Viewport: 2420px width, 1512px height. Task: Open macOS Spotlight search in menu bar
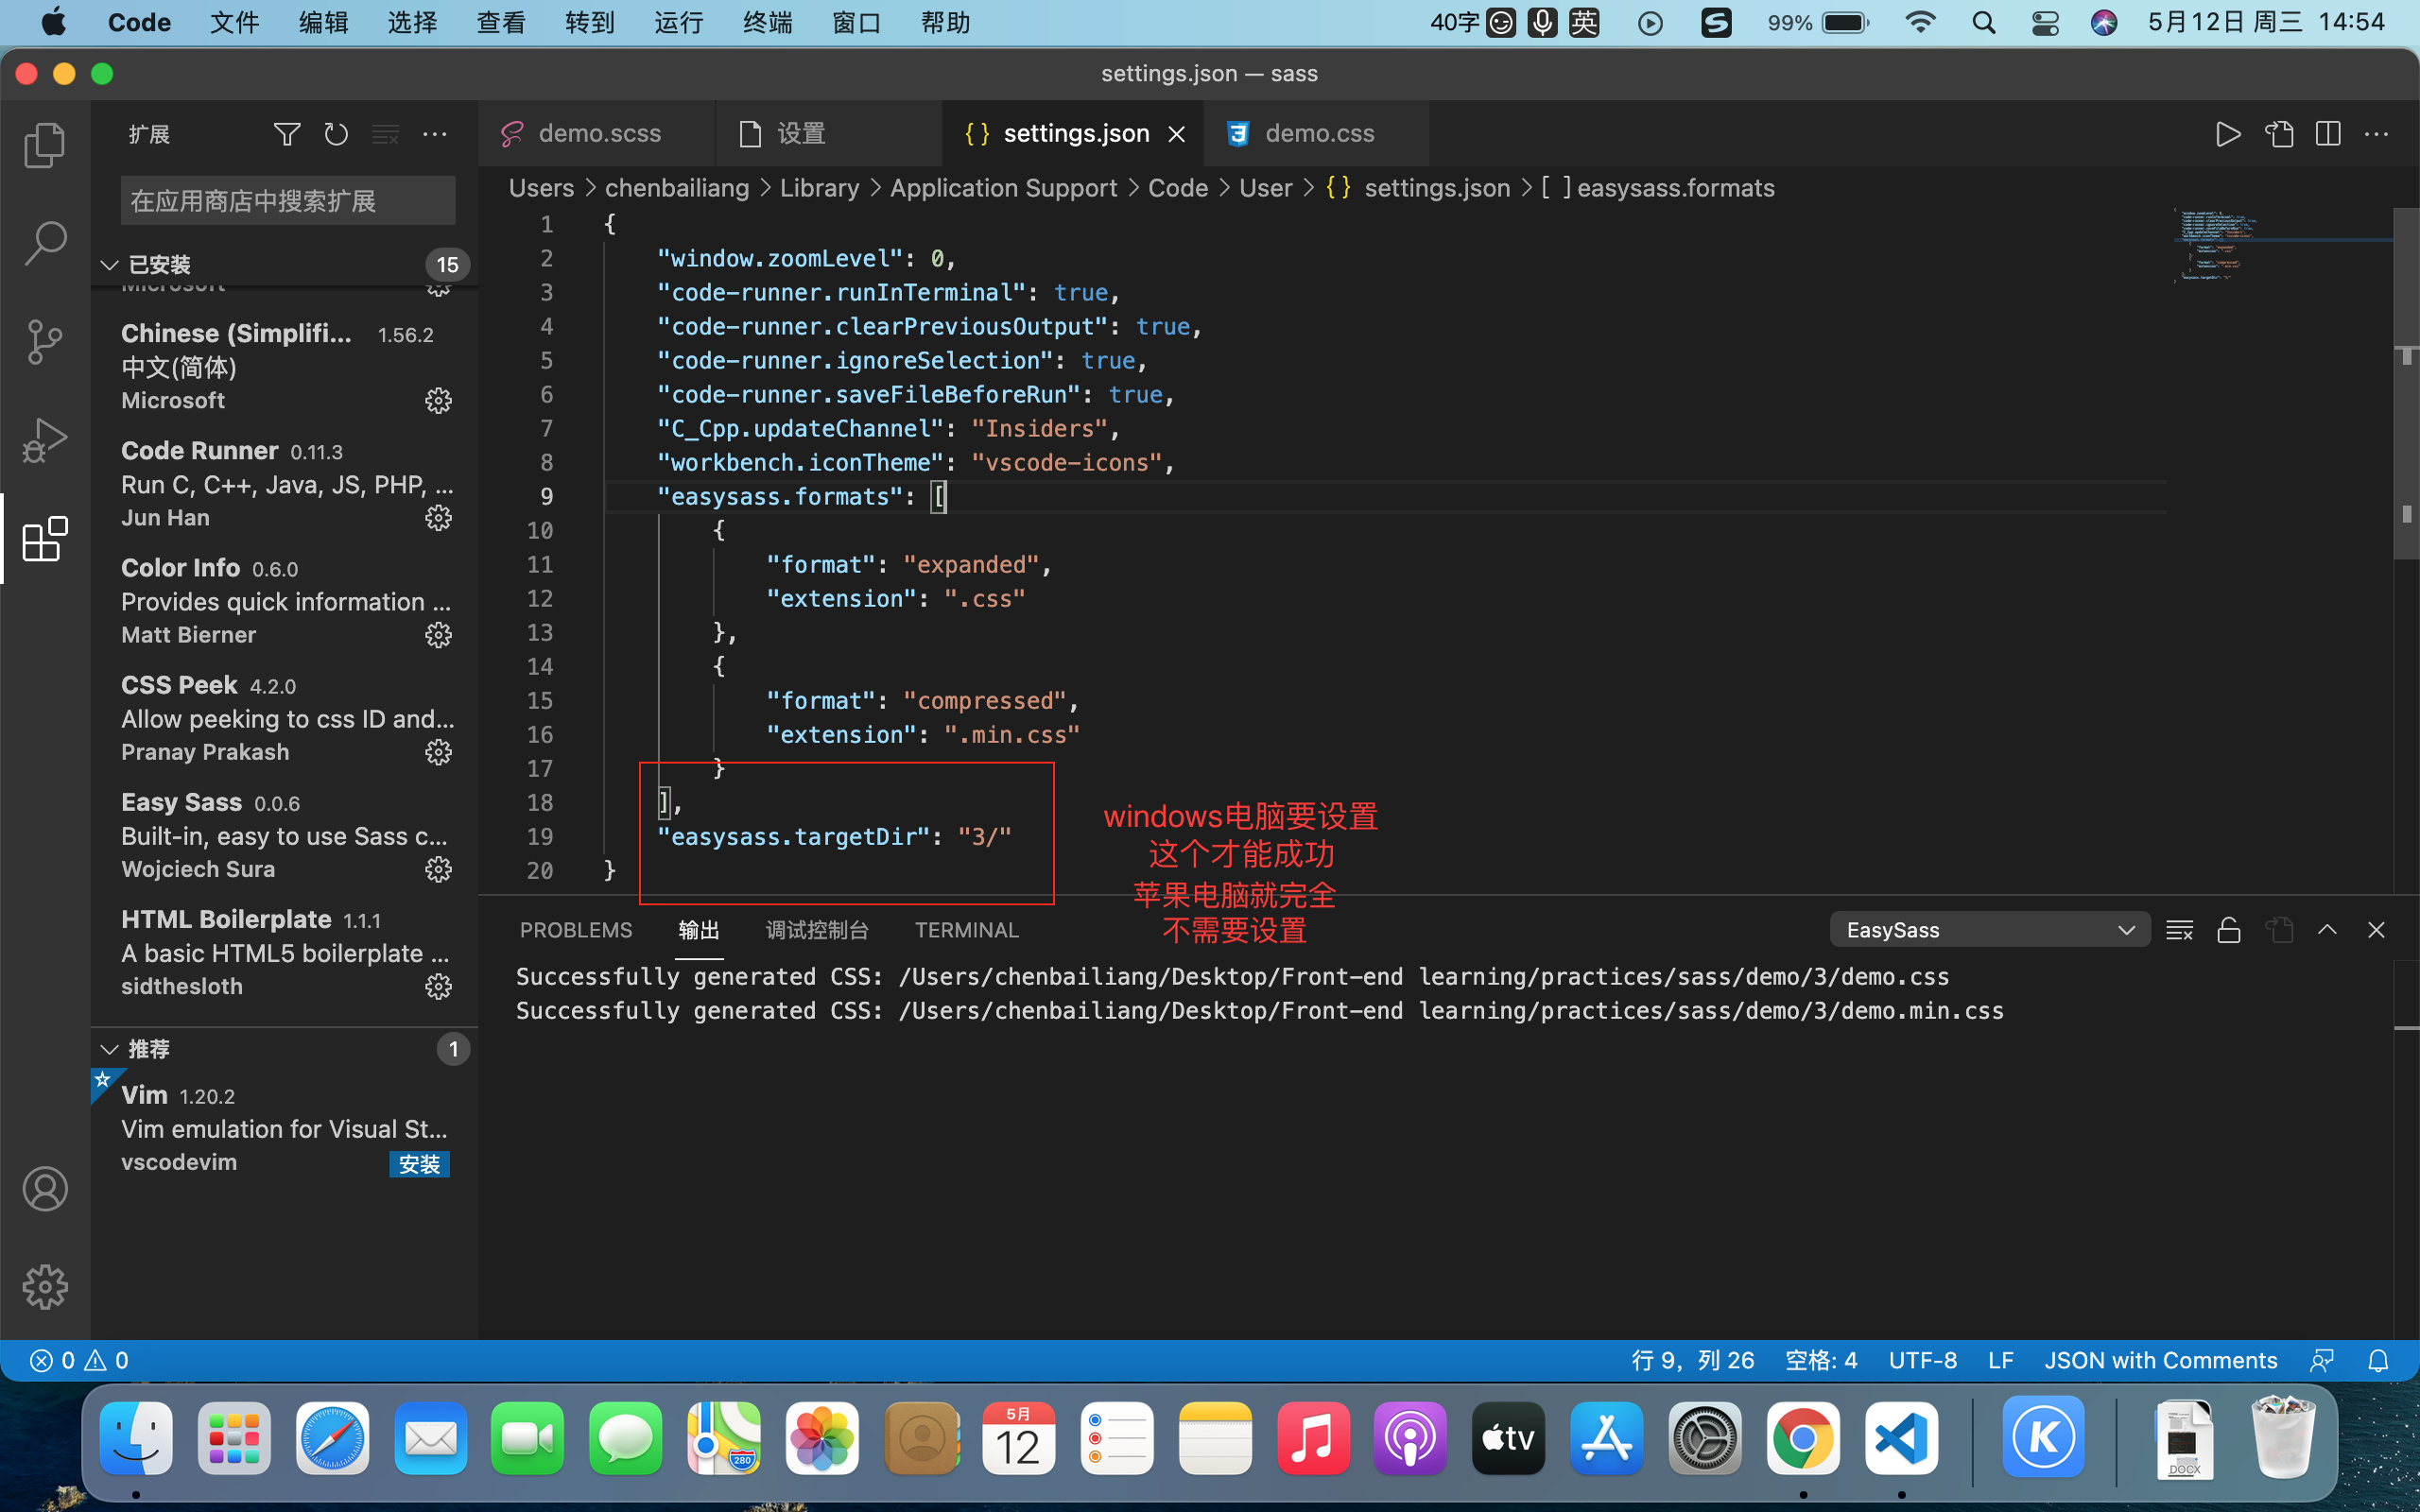(x=1984, y=22)
